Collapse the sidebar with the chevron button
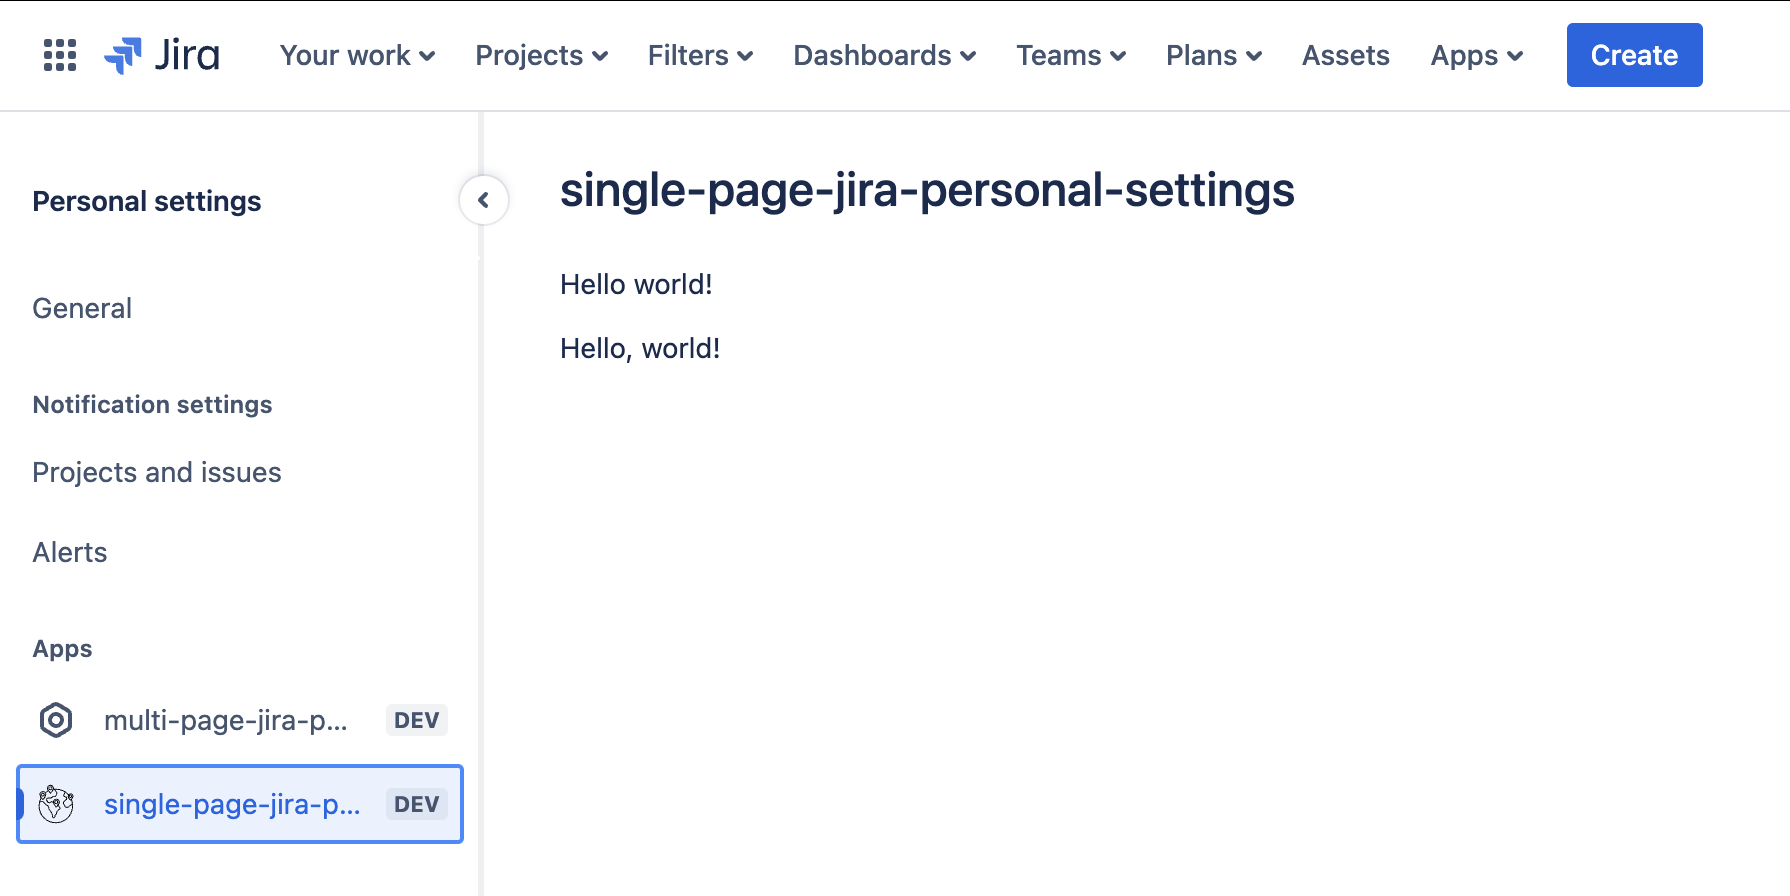This screenshot has height=896, width=1790. point(484,200)
